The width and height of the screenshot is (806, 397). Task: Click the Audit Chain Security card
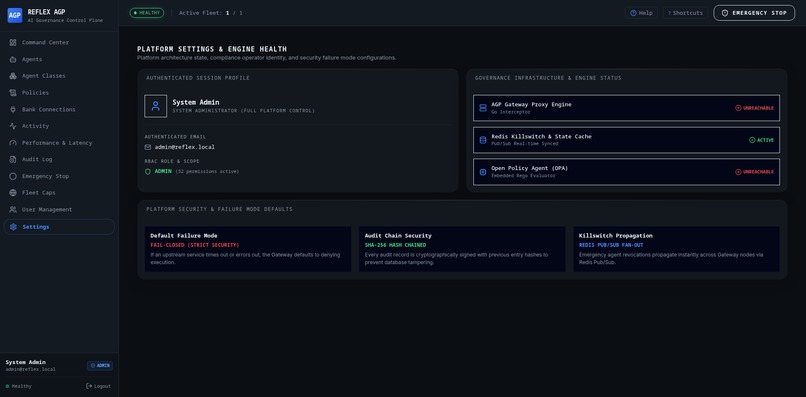coord(462,249)
